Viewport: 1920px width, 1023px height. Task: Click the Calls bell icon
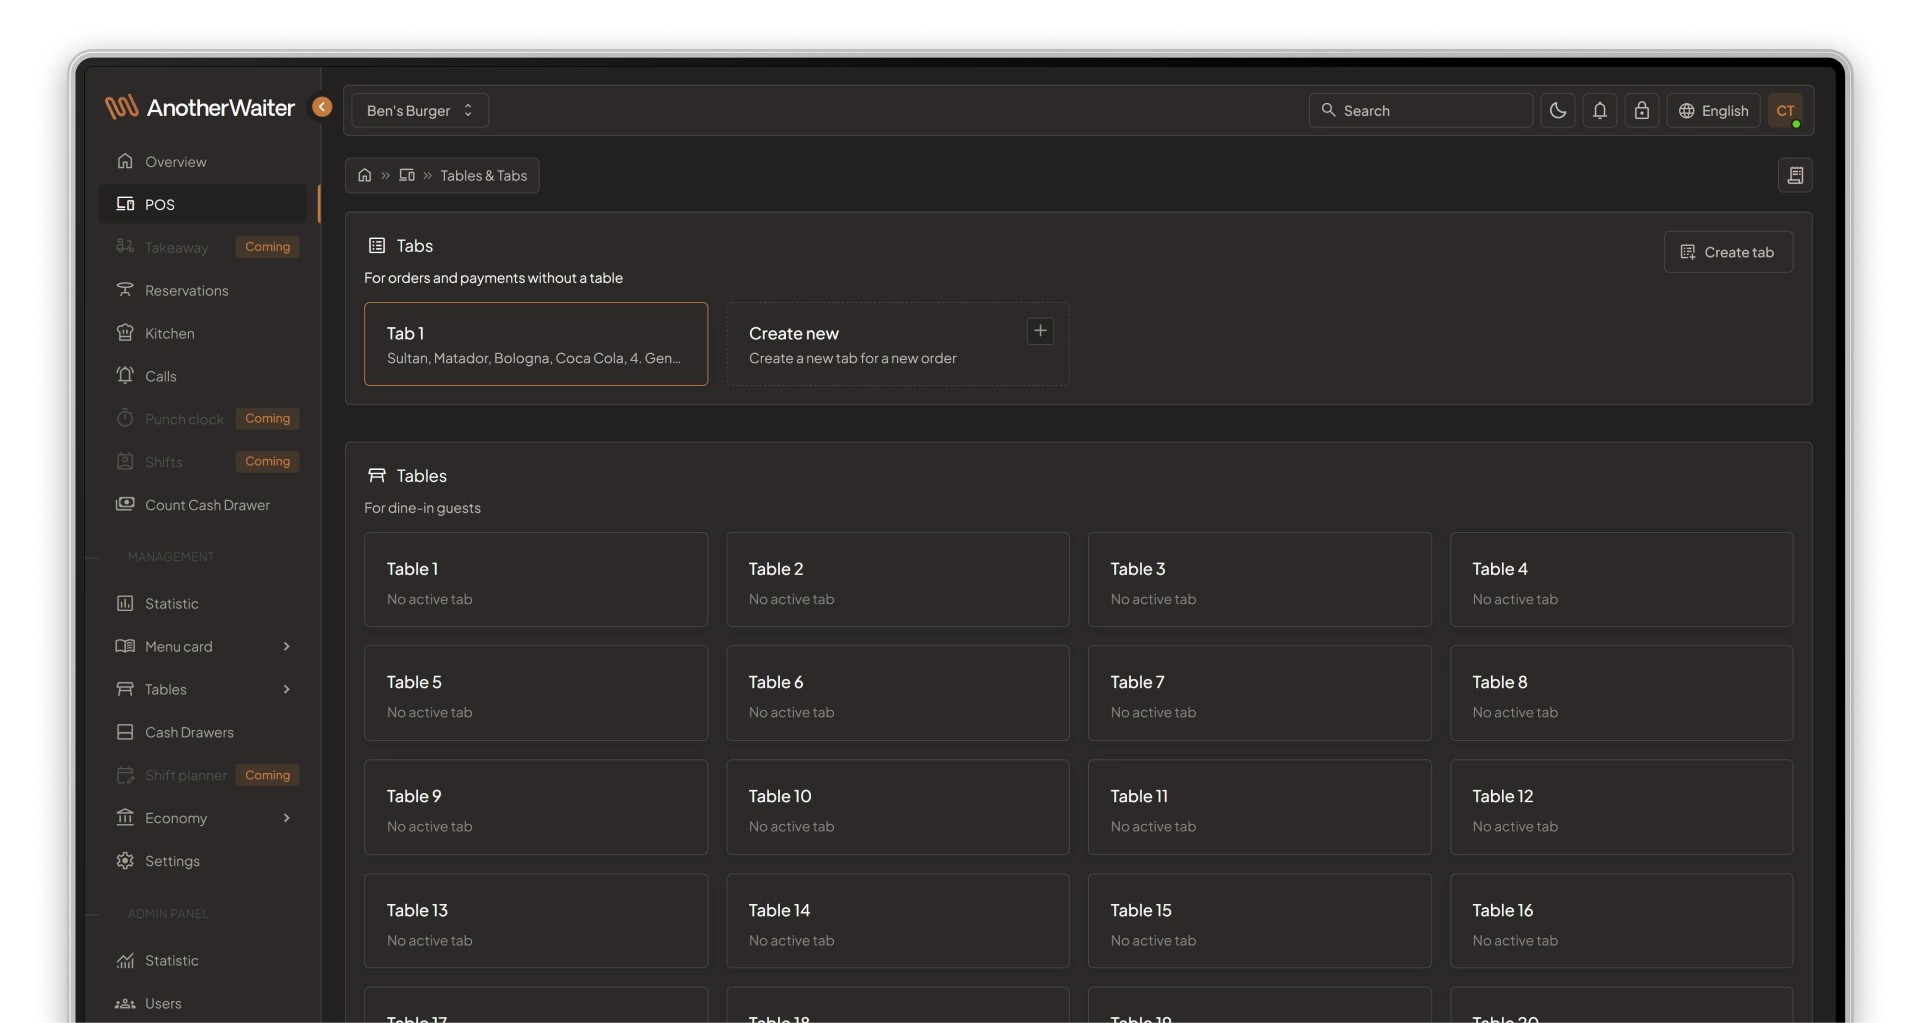point(125,376)
